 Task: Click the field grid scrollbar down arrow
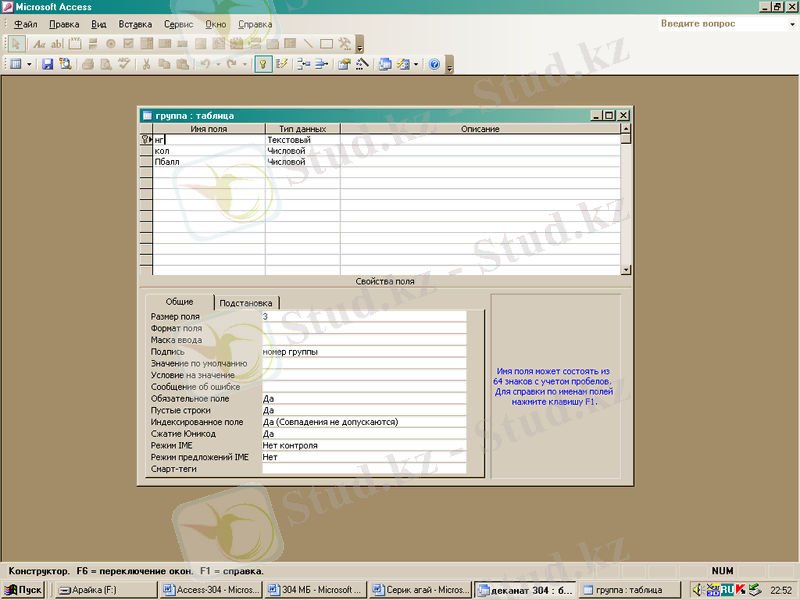pyautogui.click(x=626, y=269)
